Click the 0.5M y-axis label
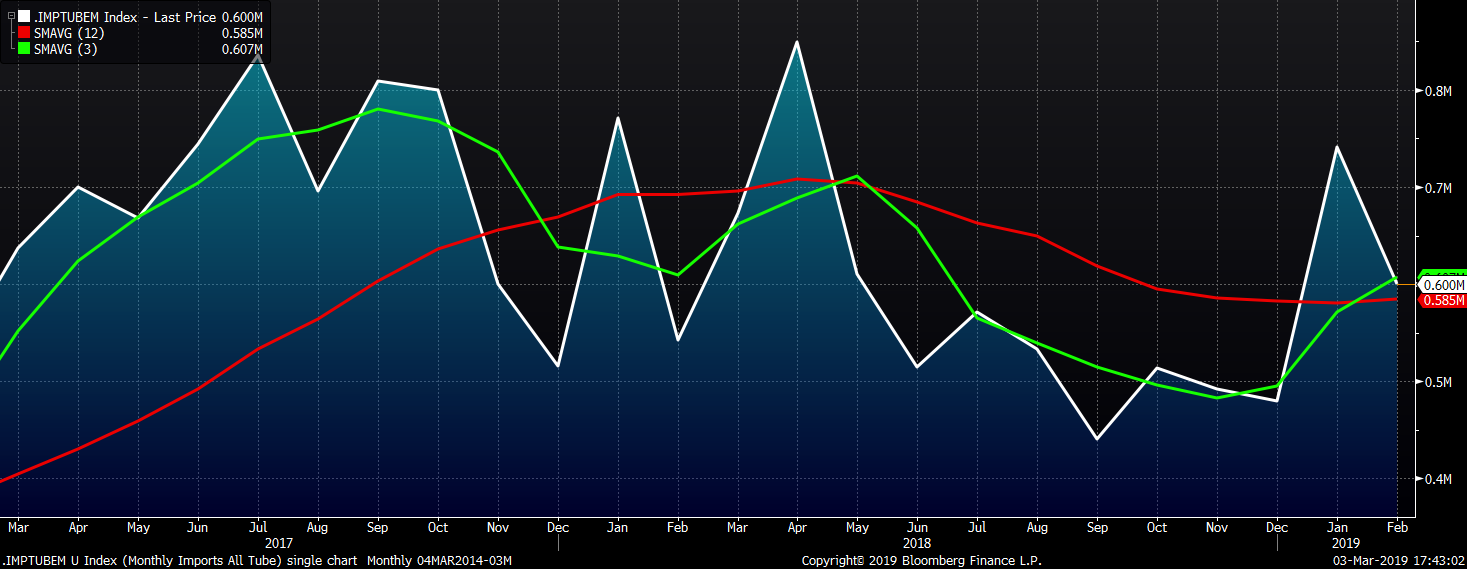The width and height of the screenshot is (1467, 569). pos(1438,382)
